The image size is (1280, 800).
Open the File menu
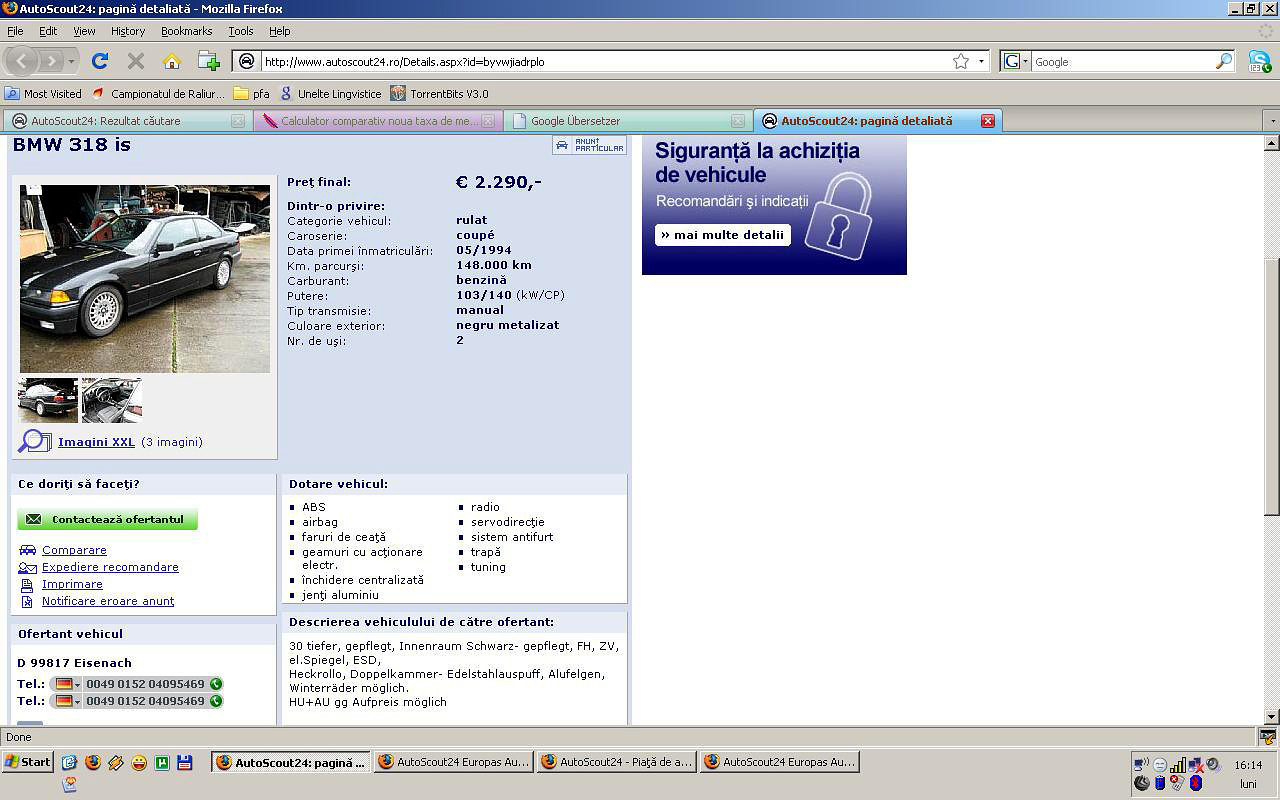pos(15,31)
